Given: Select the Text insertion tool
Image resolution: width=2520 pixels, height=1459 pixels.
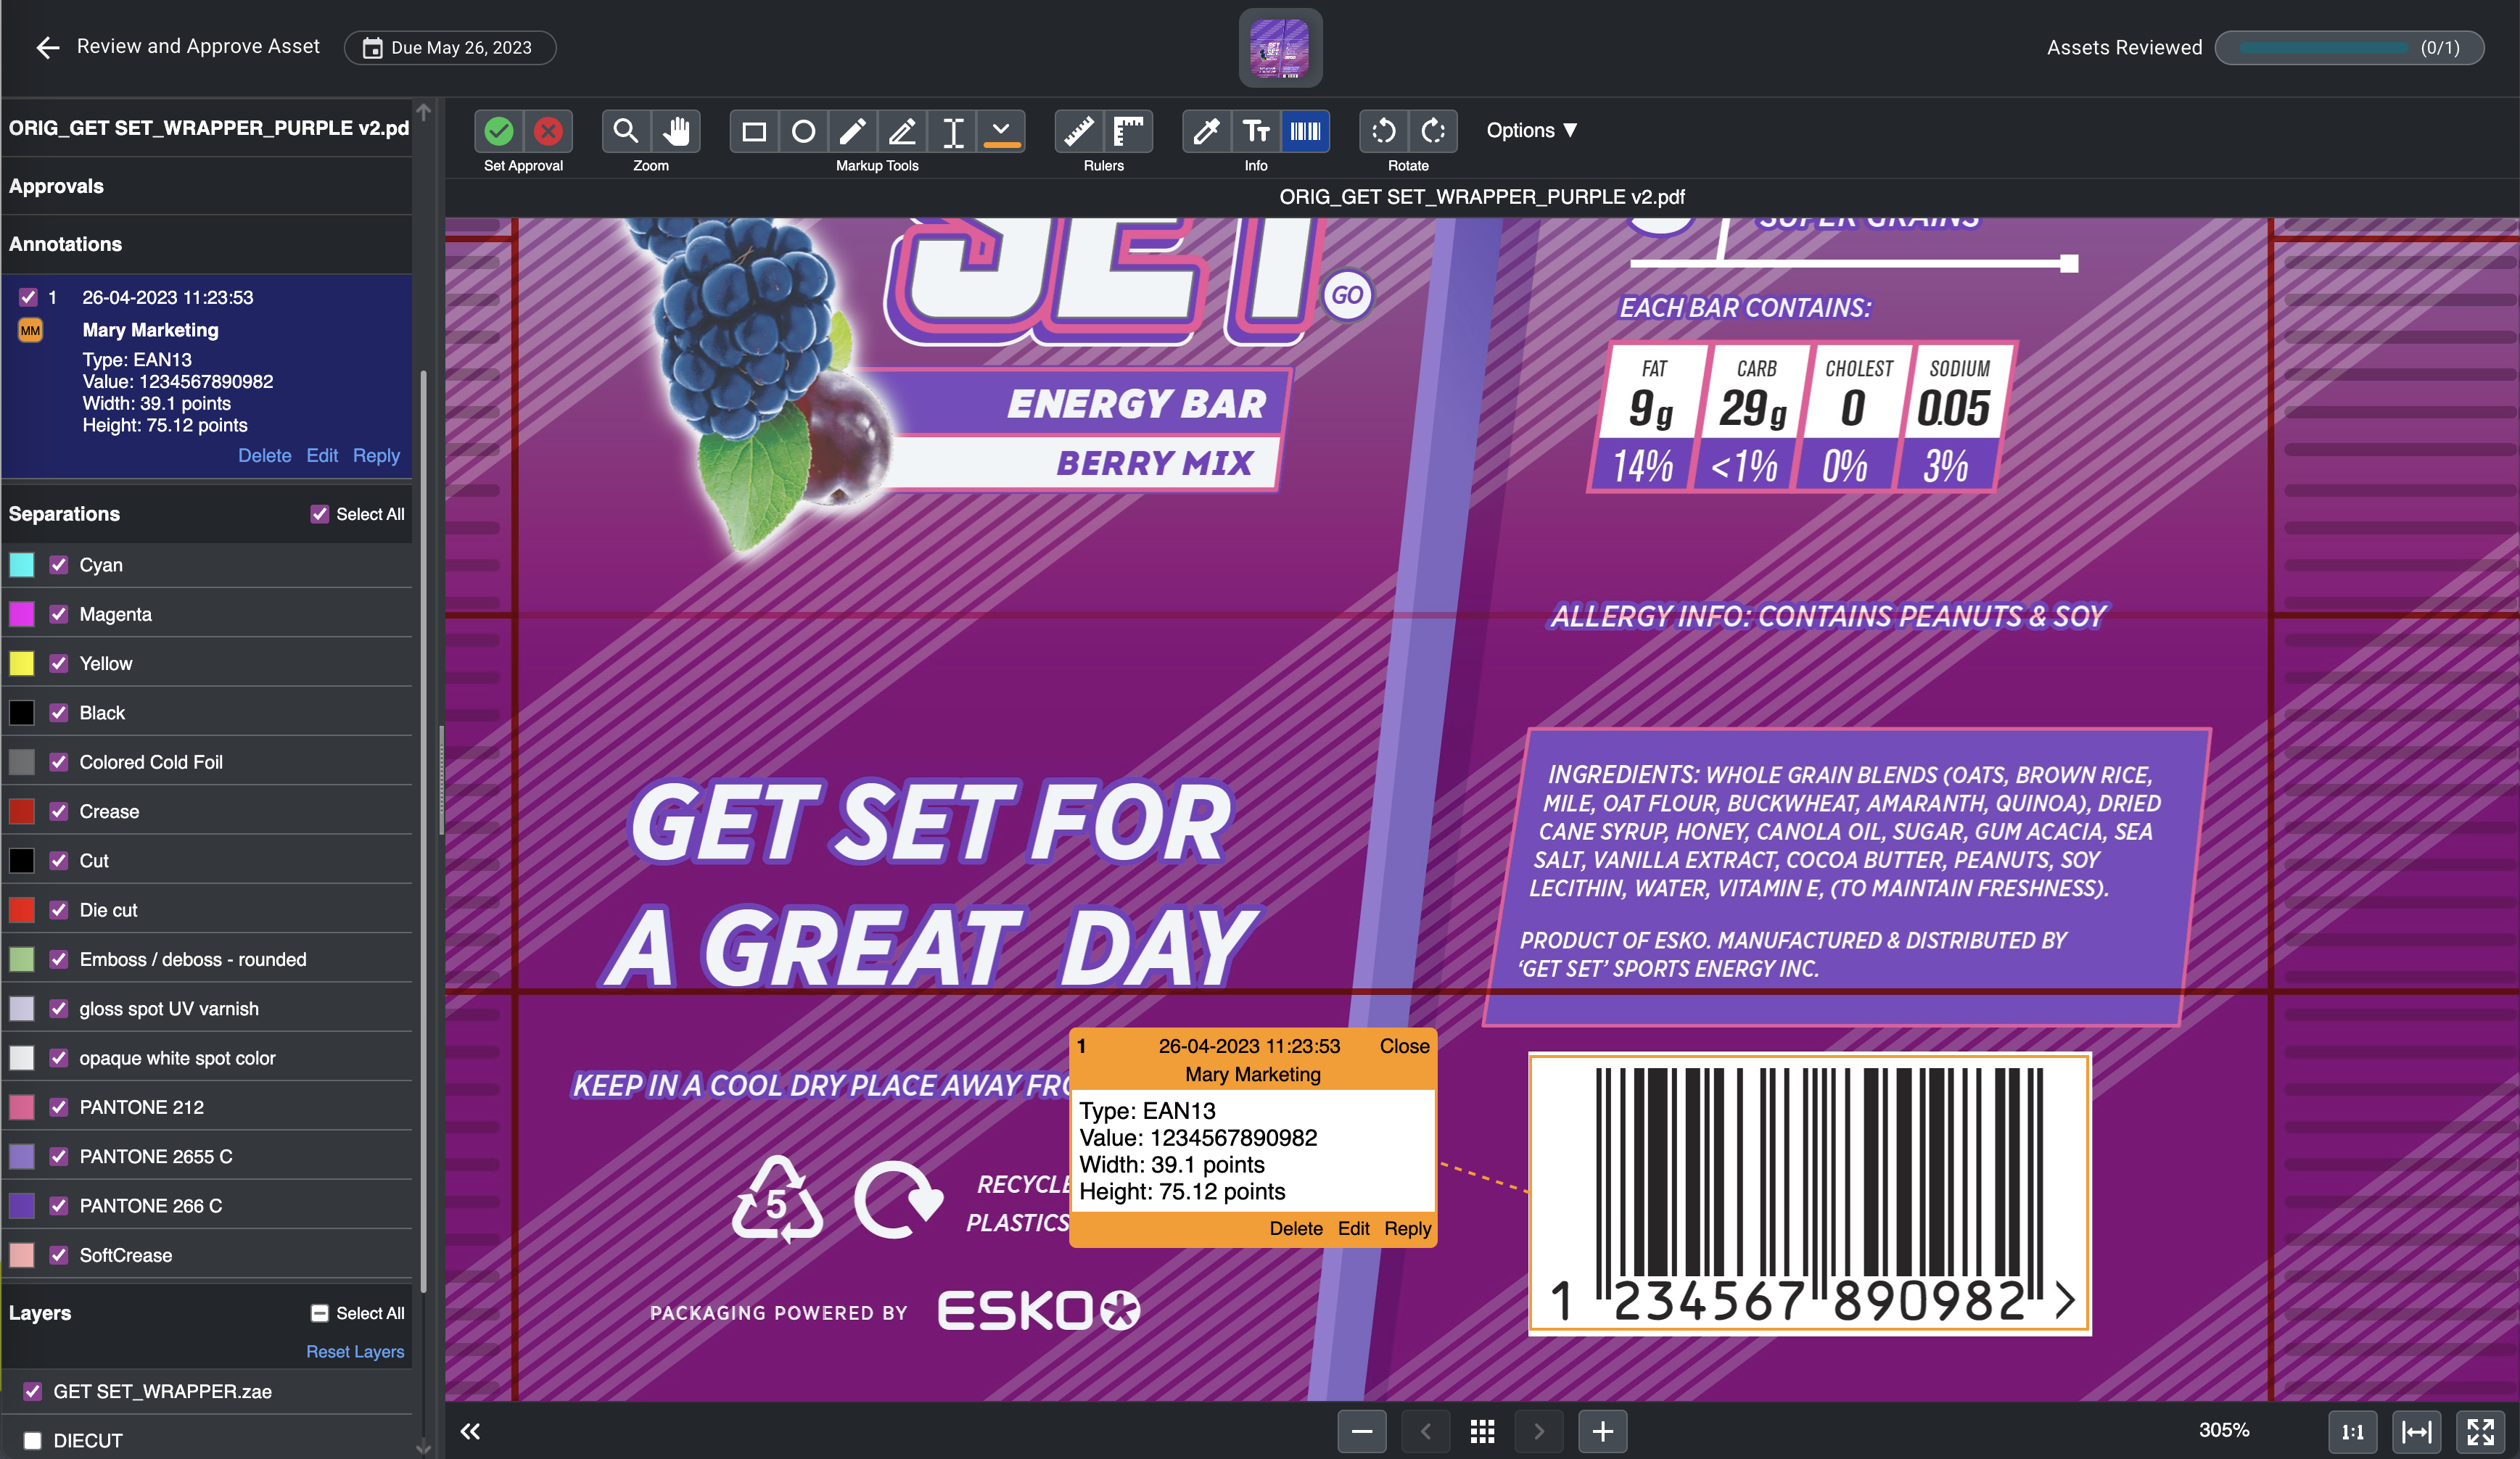Looking at the screenshot, I should tap(952, 131).
